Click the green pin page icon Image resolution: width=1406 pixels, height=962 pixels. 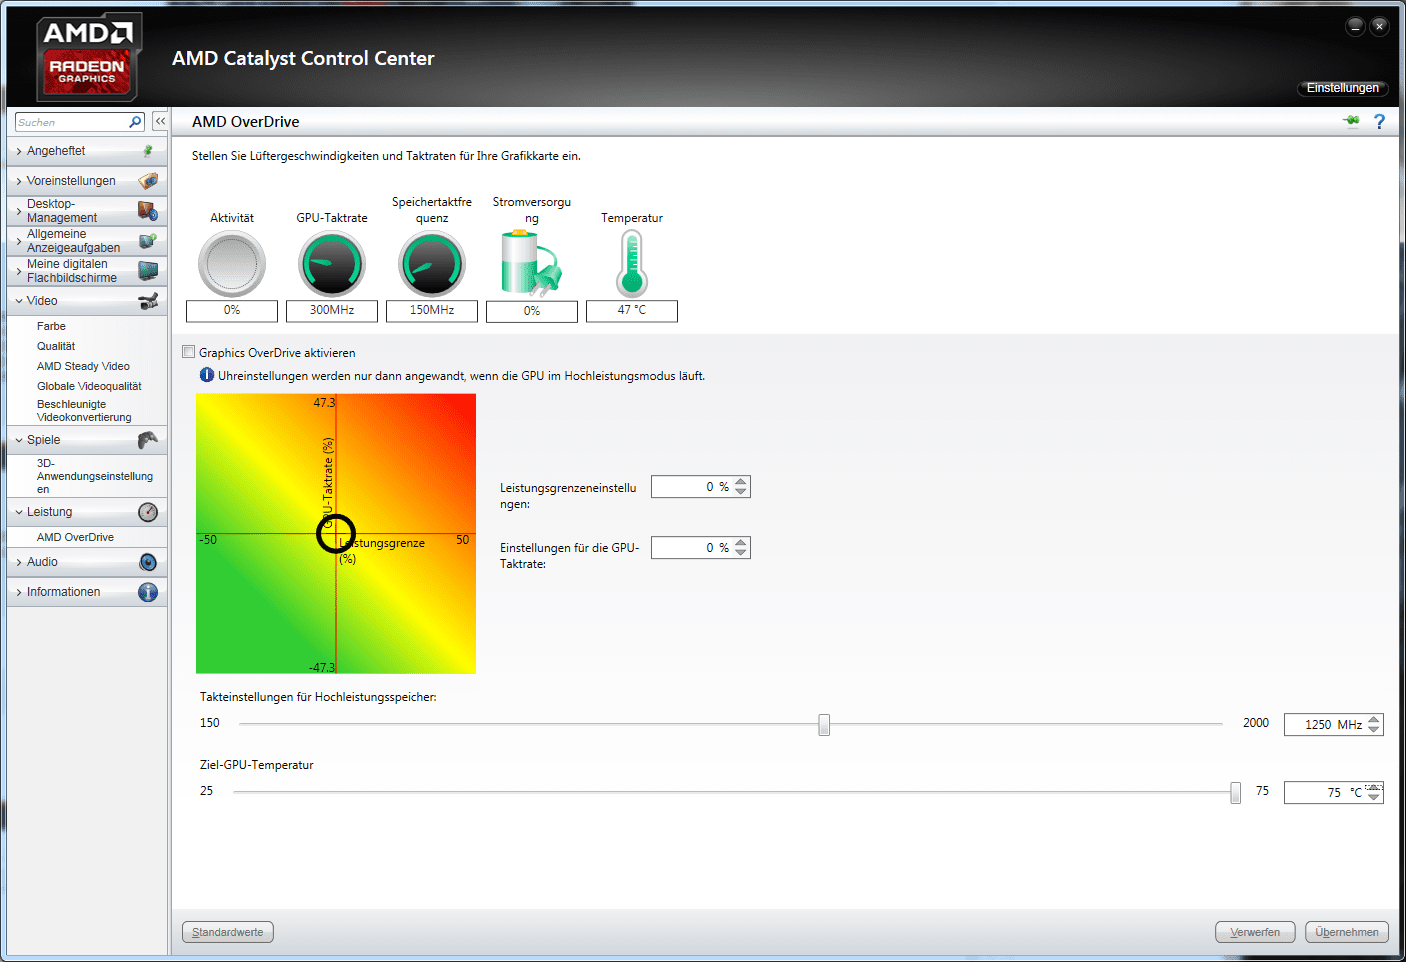(x=1351, y=121)
